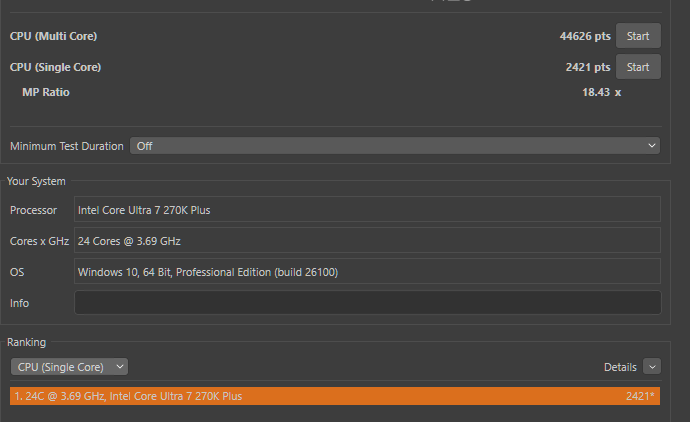Click the empty Info input field

point(367,302)
